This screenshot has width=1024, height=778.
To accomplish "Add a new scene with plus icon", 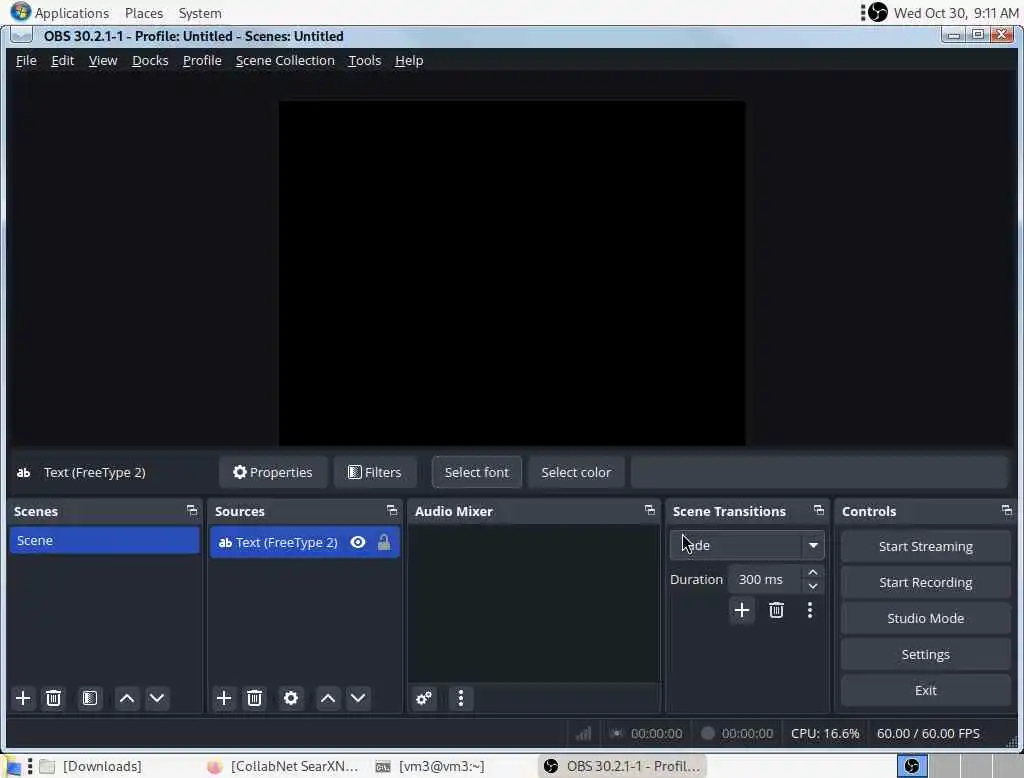I will click(x=23, y=698).
